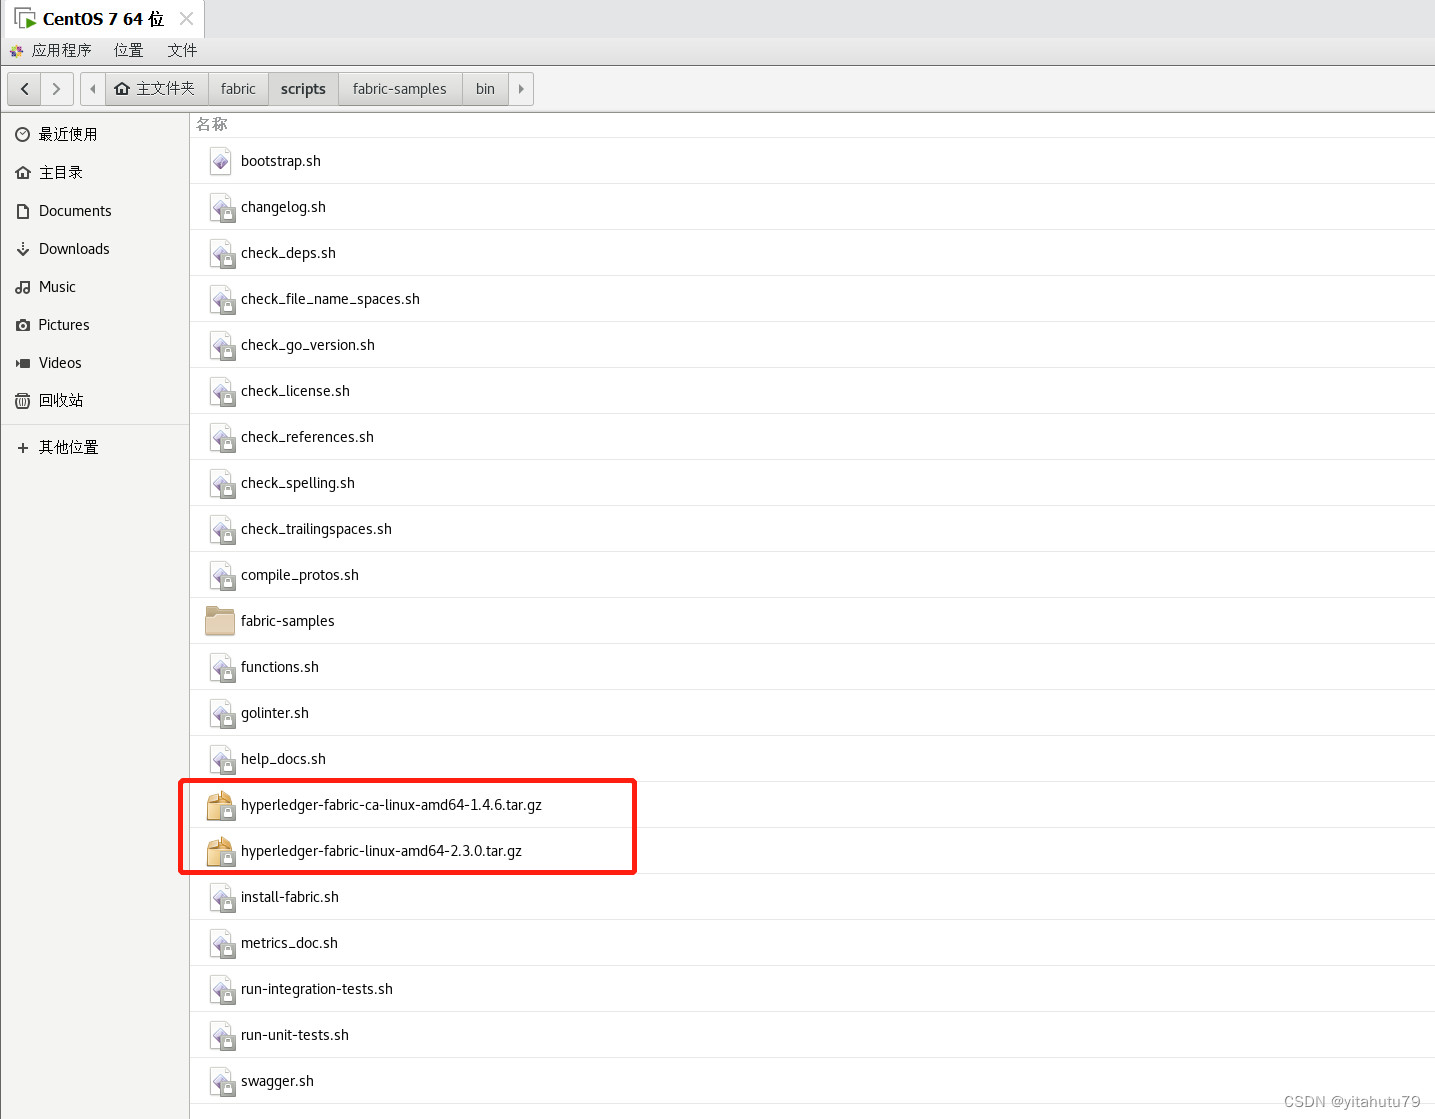This screenshot has width=1435, height=1119.
Task: Click the run-integration-tests.sh file icon
Action: 221,989
